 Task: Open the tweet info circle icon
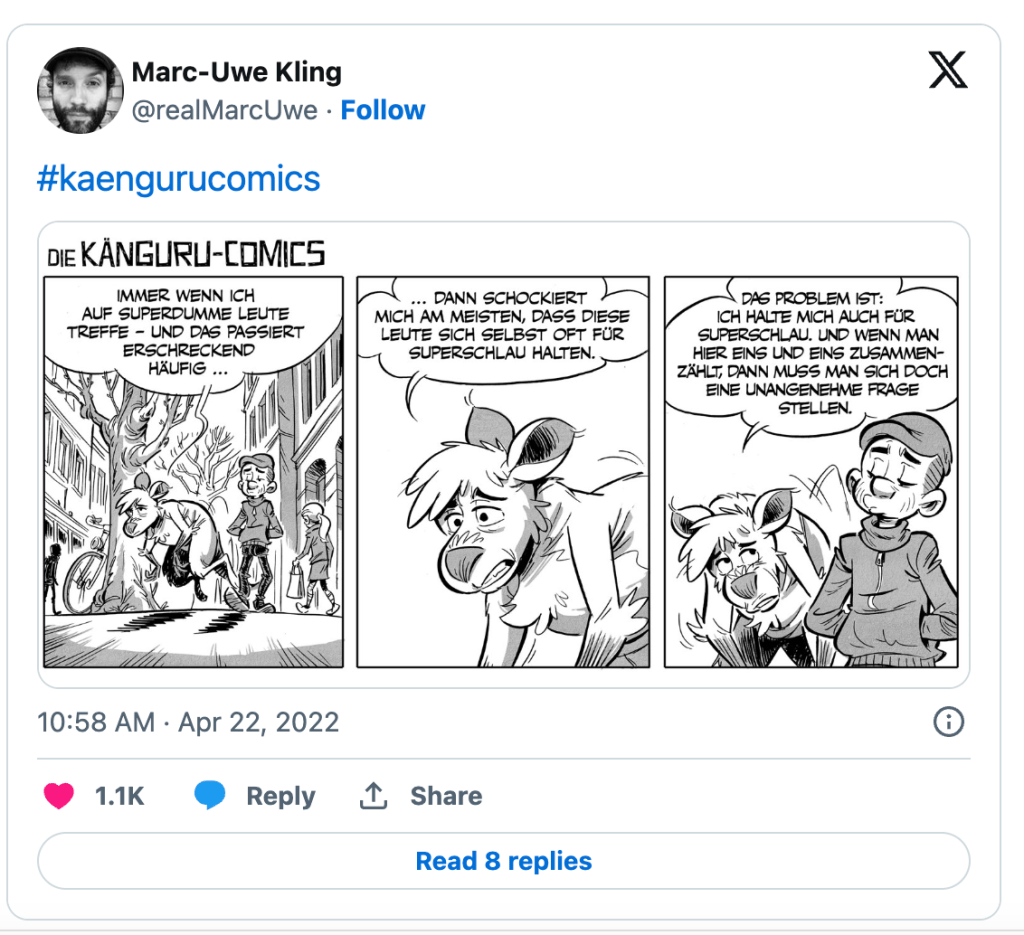coord(947,722)
